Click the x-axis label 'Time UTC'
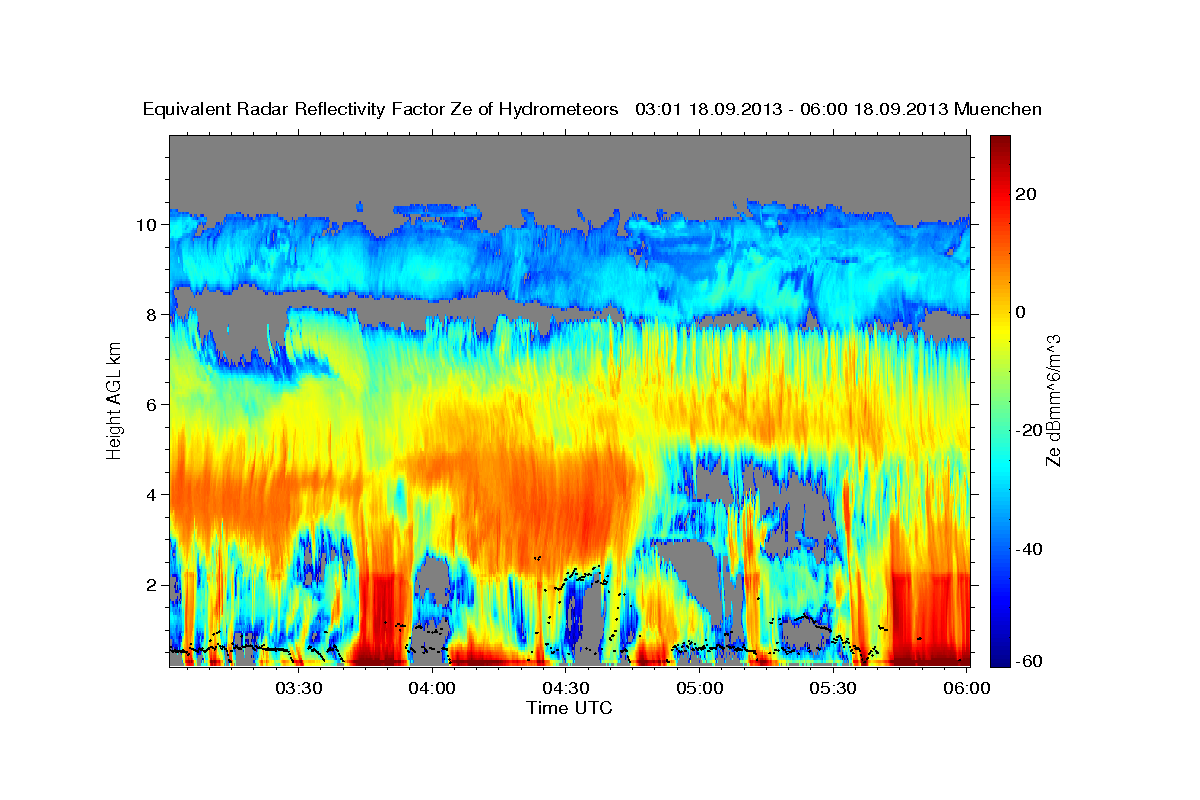The height and width of the screenshot is (800, 1200). (569, 708)
